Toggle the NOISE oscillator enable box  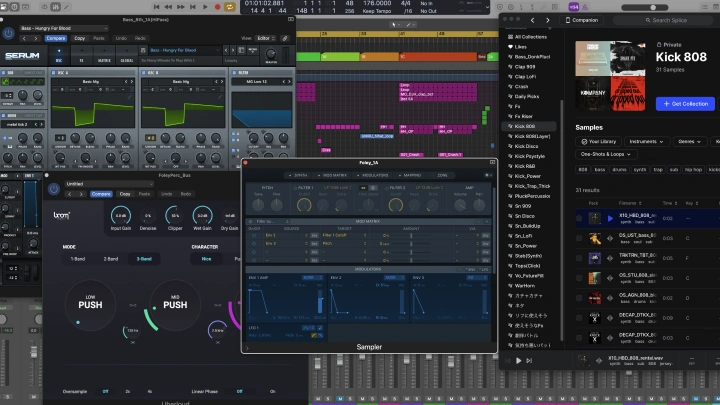(x=3, y=116)
